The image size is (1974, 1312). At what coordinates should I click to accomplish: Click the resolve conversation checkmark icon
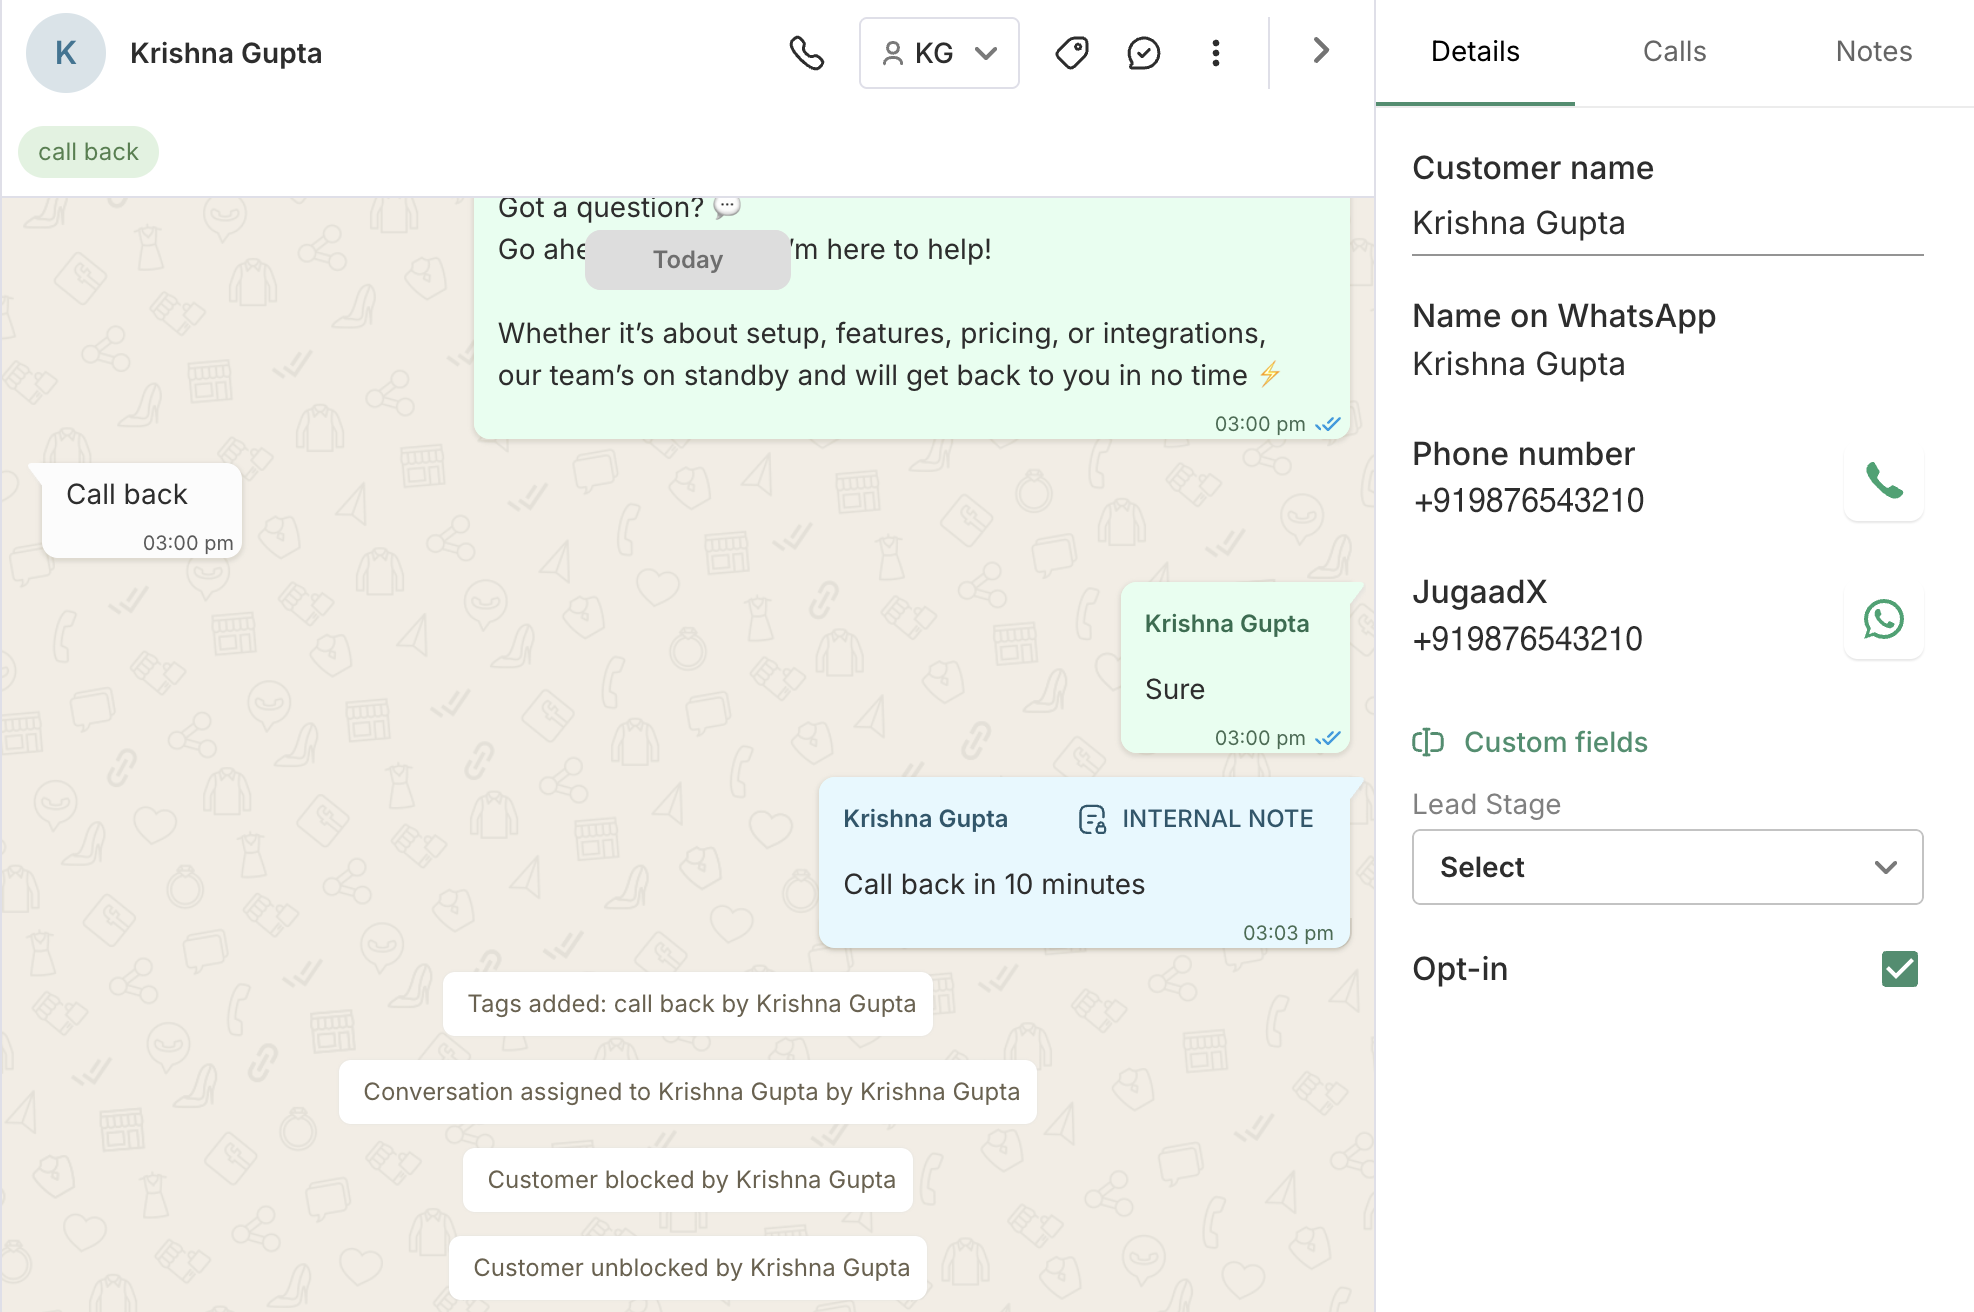pyautogui.click(x=1143, y=53)
